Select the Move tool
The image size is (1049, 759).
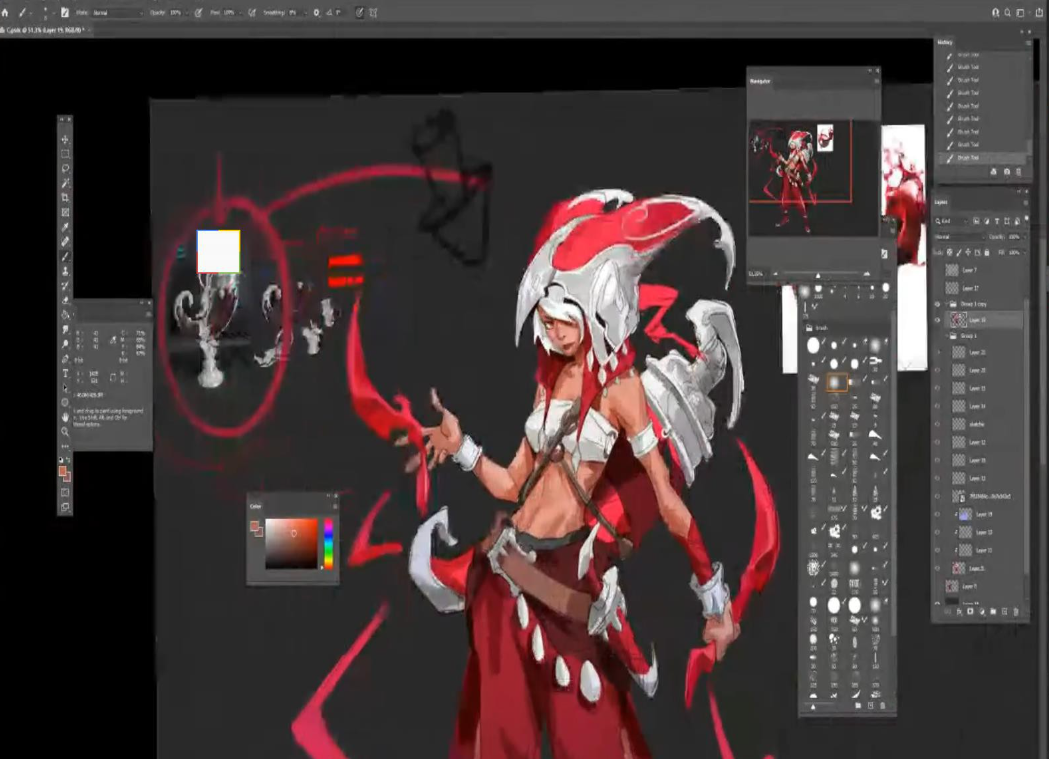(x=65, y=139)
